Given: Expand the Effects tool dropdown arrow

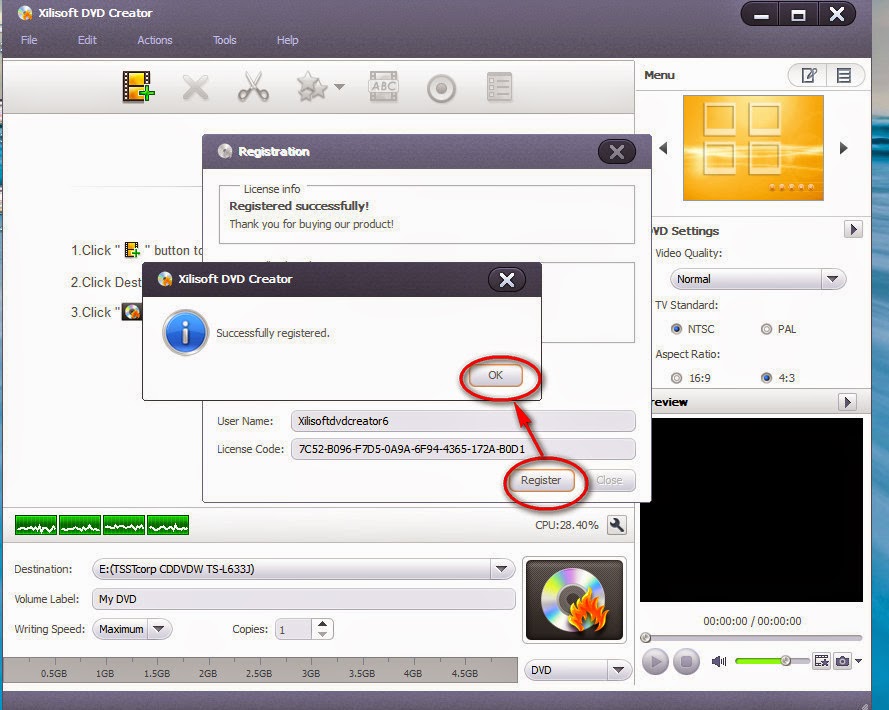Looking at the screenshot, I should tap(339, 87).
